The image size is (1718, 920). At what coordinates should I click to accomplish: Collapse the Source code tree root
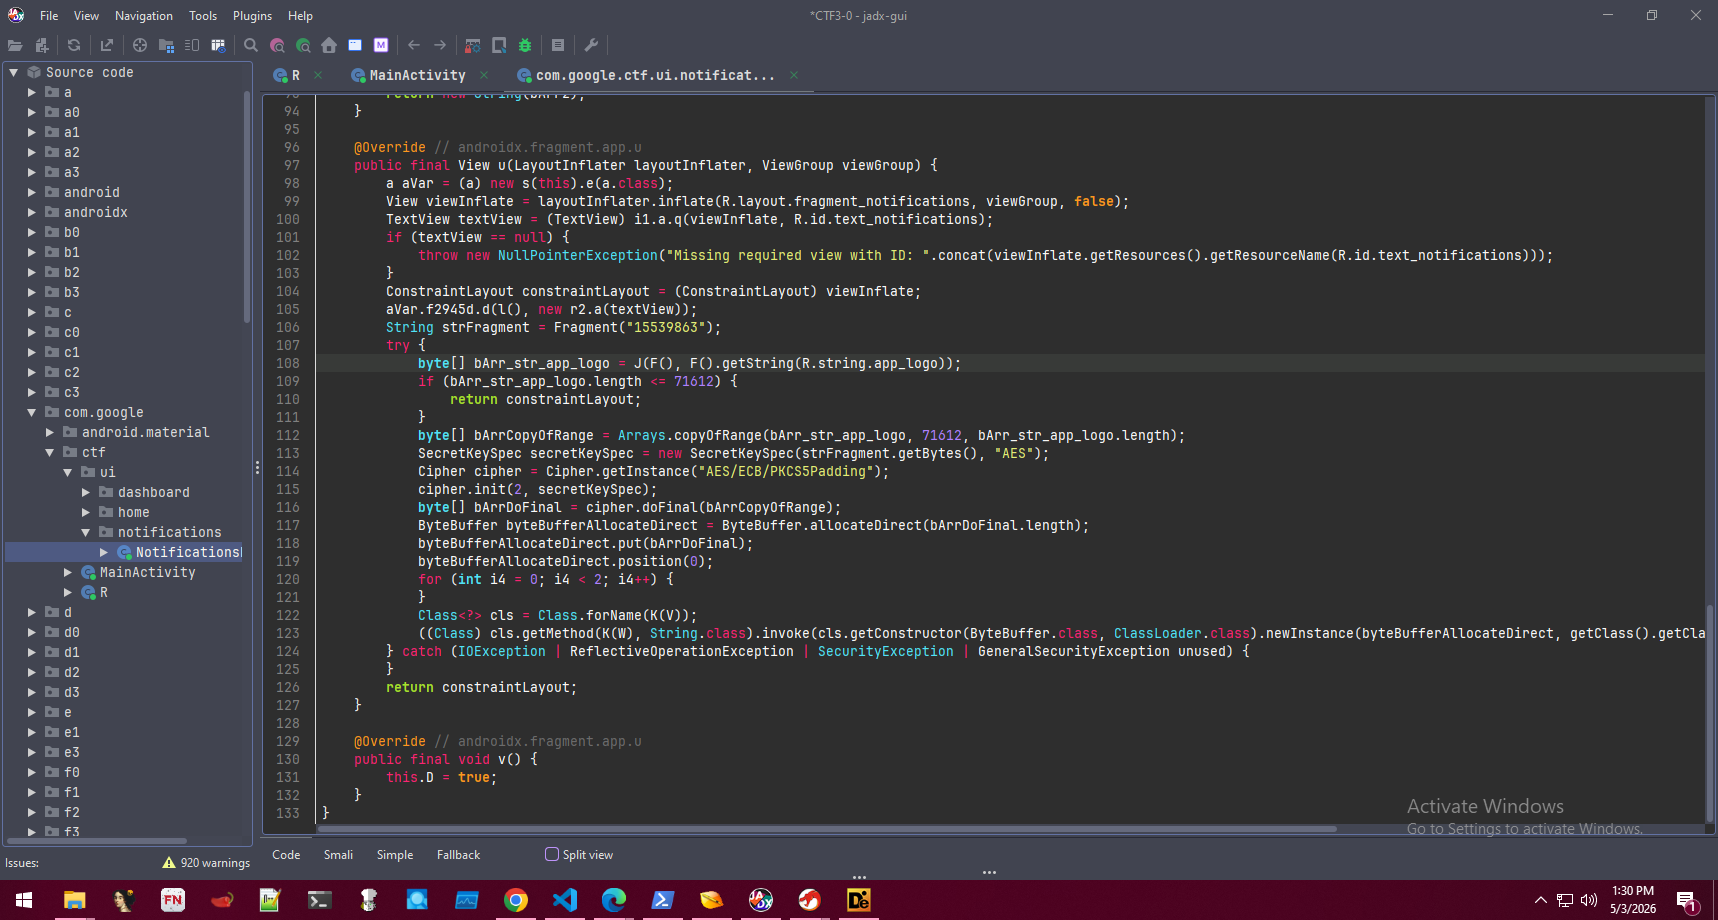(x=14, y=72)
